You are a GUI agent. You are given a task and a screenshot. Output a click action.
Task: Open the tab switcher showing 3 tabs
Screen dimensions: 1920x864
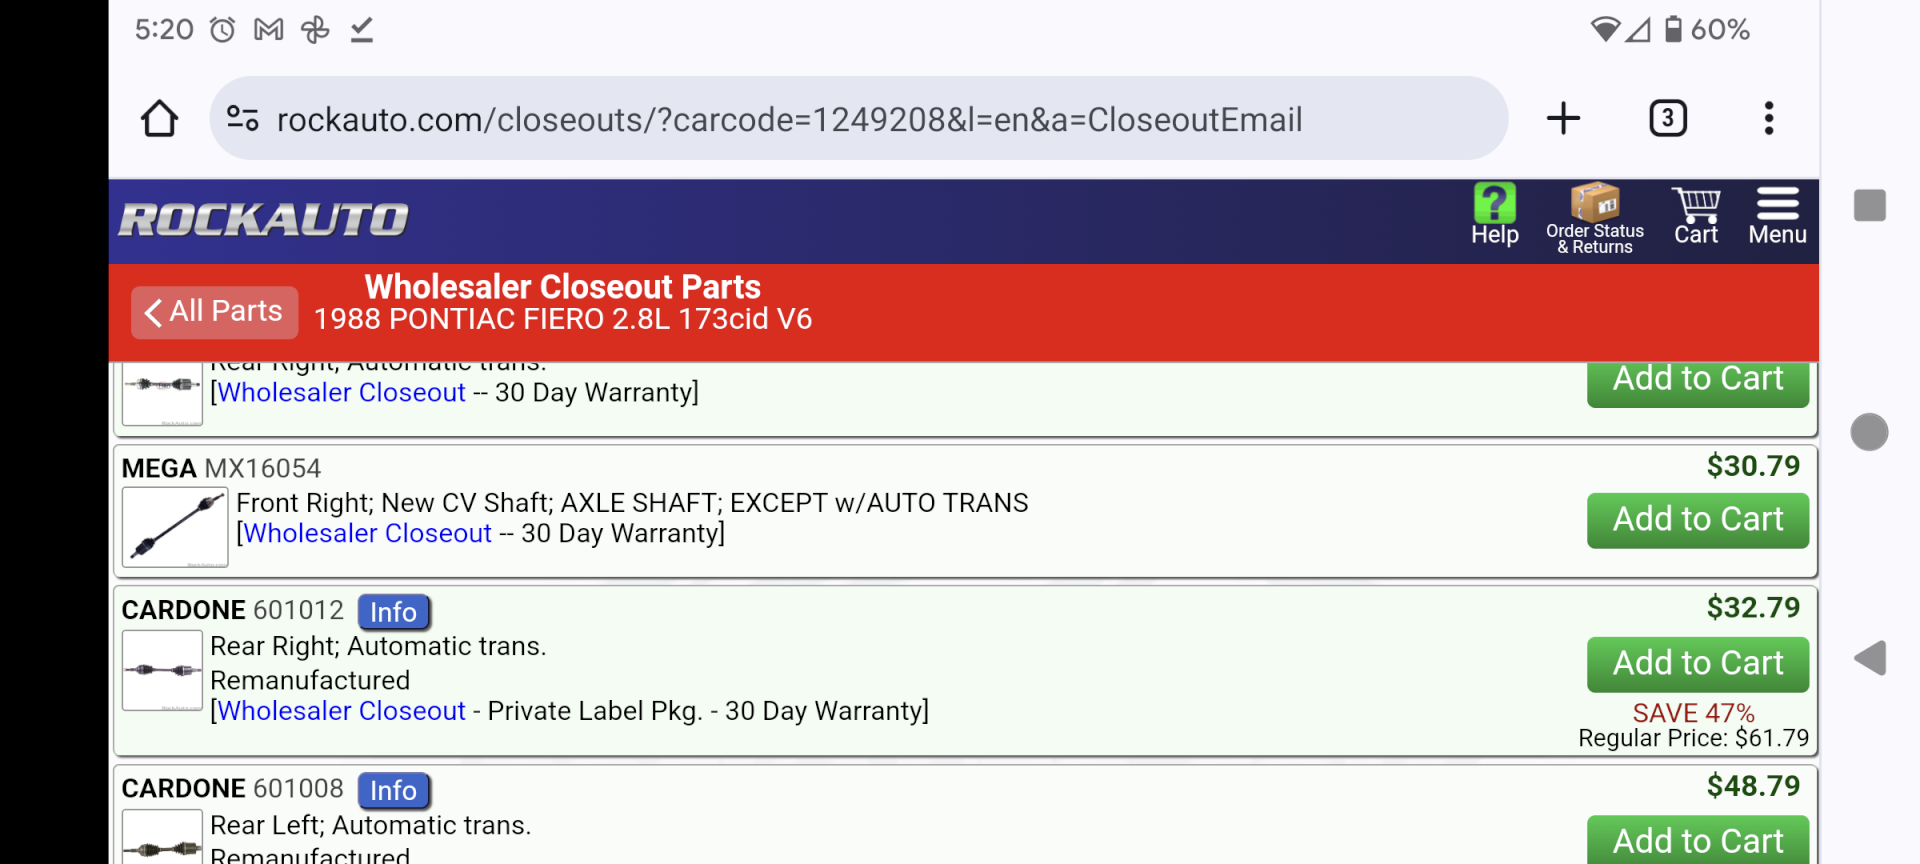tap(1667, 119)
